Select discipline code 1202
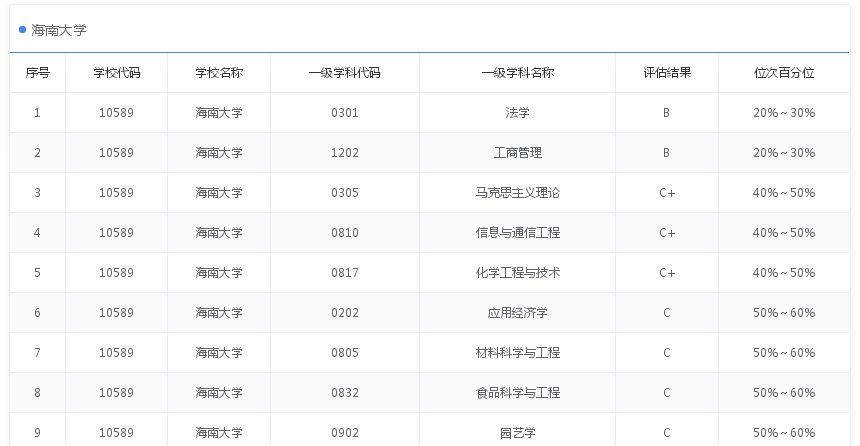Screen dimensions: 860x446 pyautogui.click(x=344, y=153)
